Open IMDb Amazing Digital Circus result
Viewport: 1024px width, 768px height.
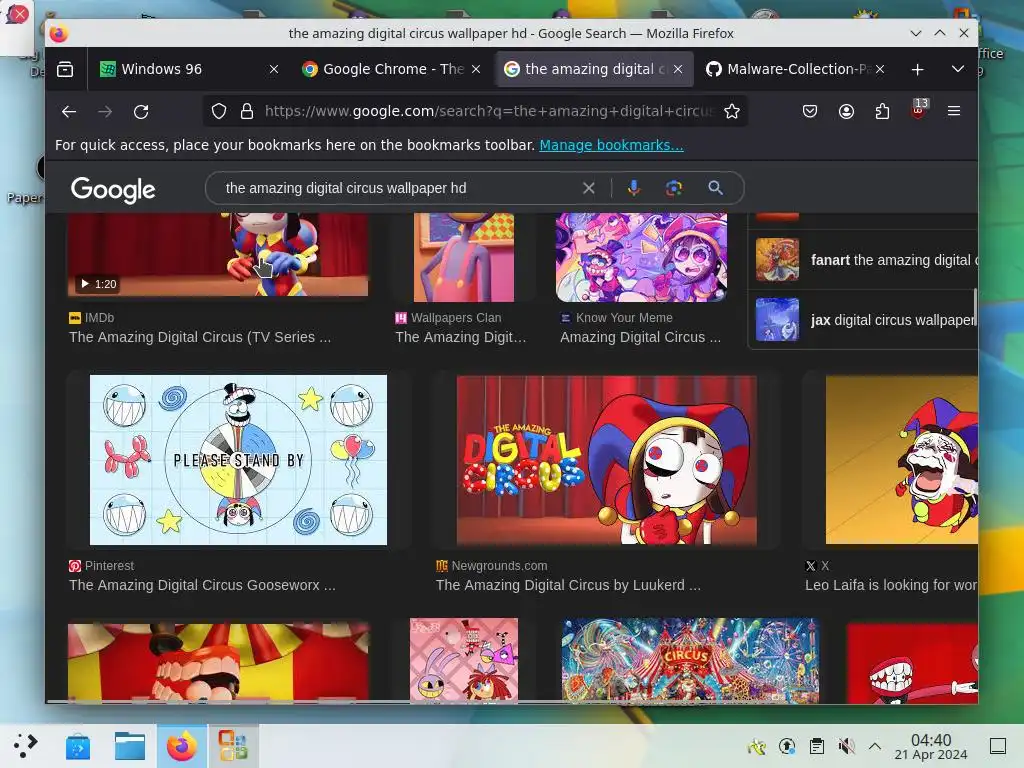pyautogui.click(x=200, y=337)
